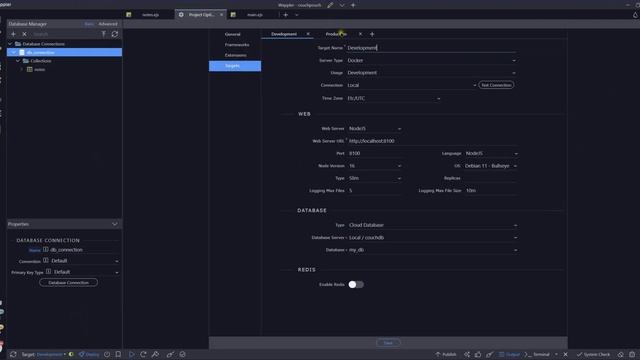Click the sync icon left of Target in status bar
The width and height of the screenshot is (640, 360).
point(13,354)
